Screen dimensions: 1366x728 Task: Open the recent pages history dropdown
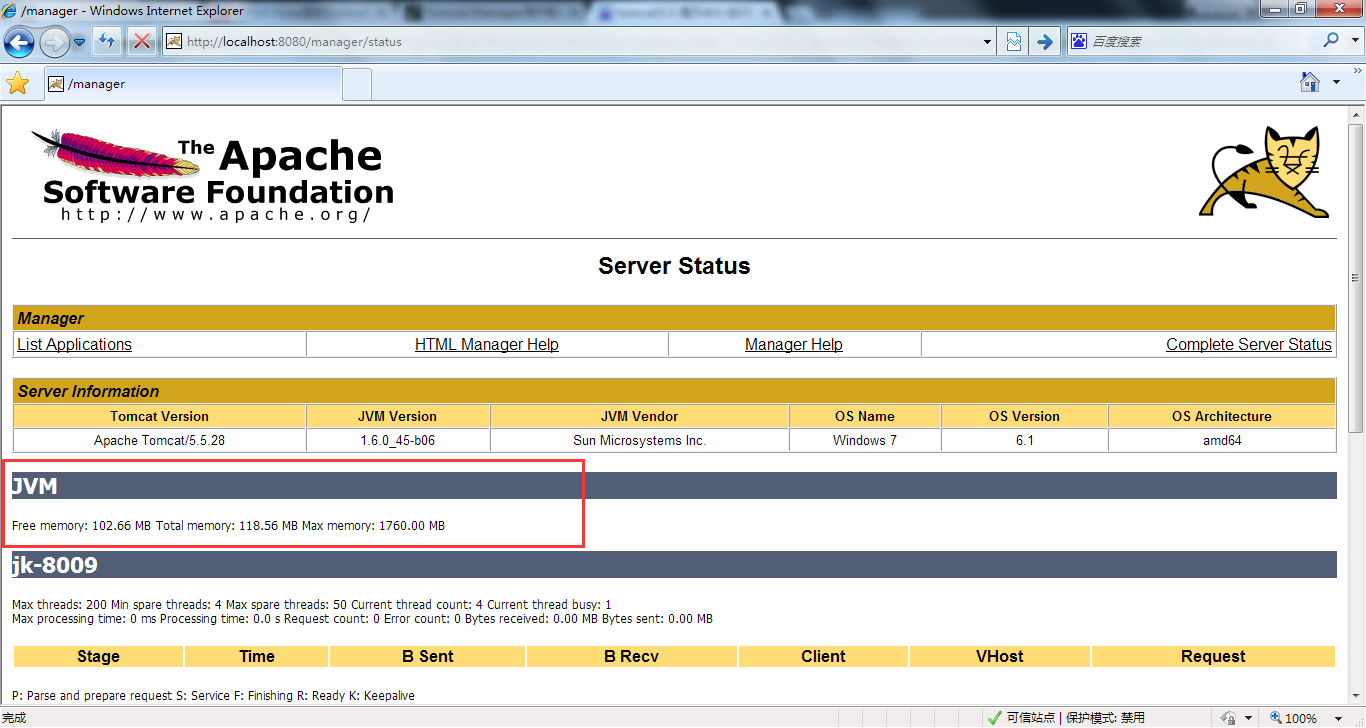coord(78,42)
